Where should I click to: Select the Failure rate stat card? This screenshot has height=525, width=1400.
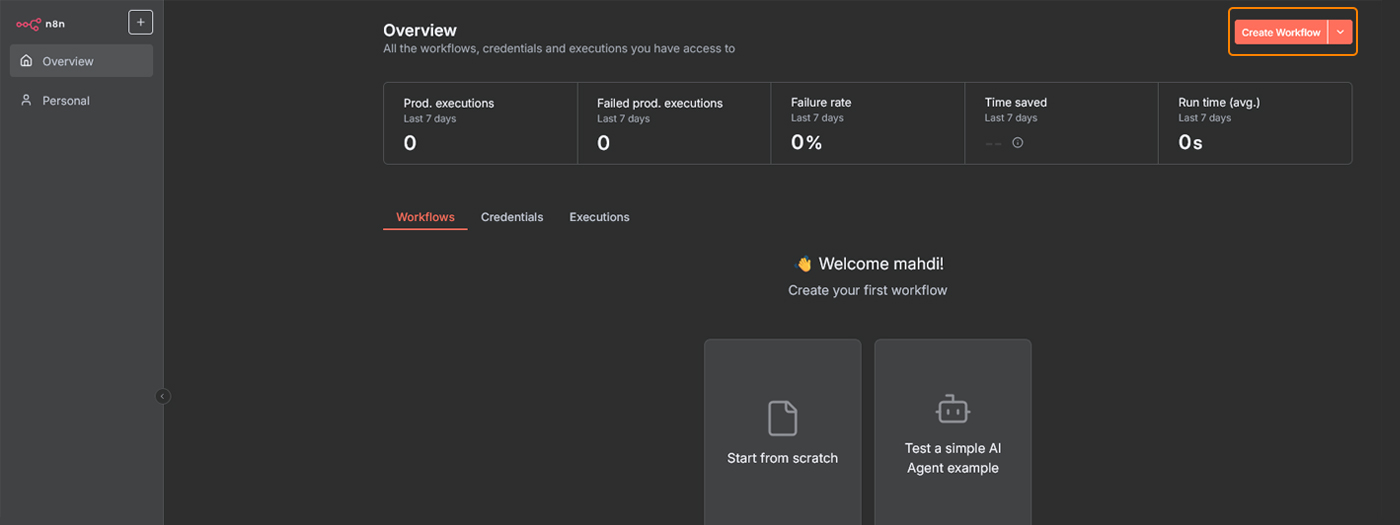[x=867, y=123]
